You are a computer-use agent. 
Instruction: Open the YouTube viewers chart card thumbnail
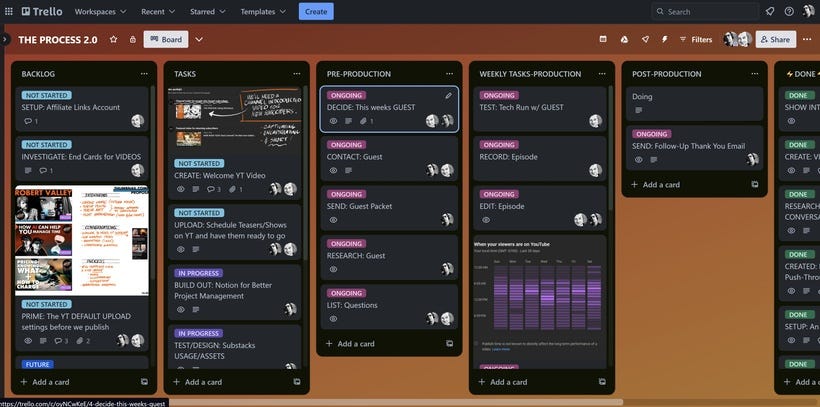coord(540,296)
